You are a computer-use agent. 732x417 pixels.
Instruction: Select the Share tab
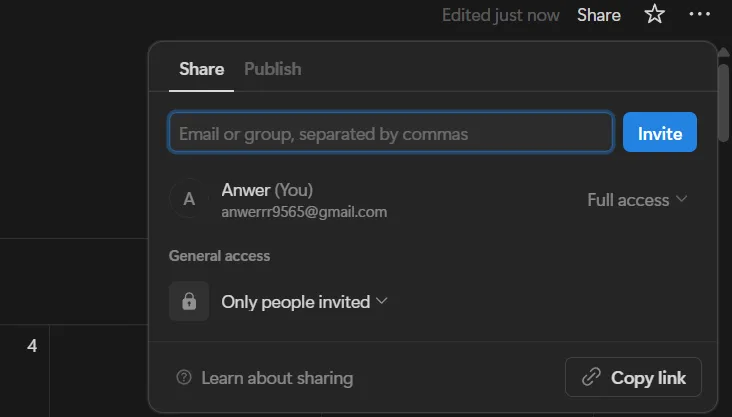[x=202, y=69]
